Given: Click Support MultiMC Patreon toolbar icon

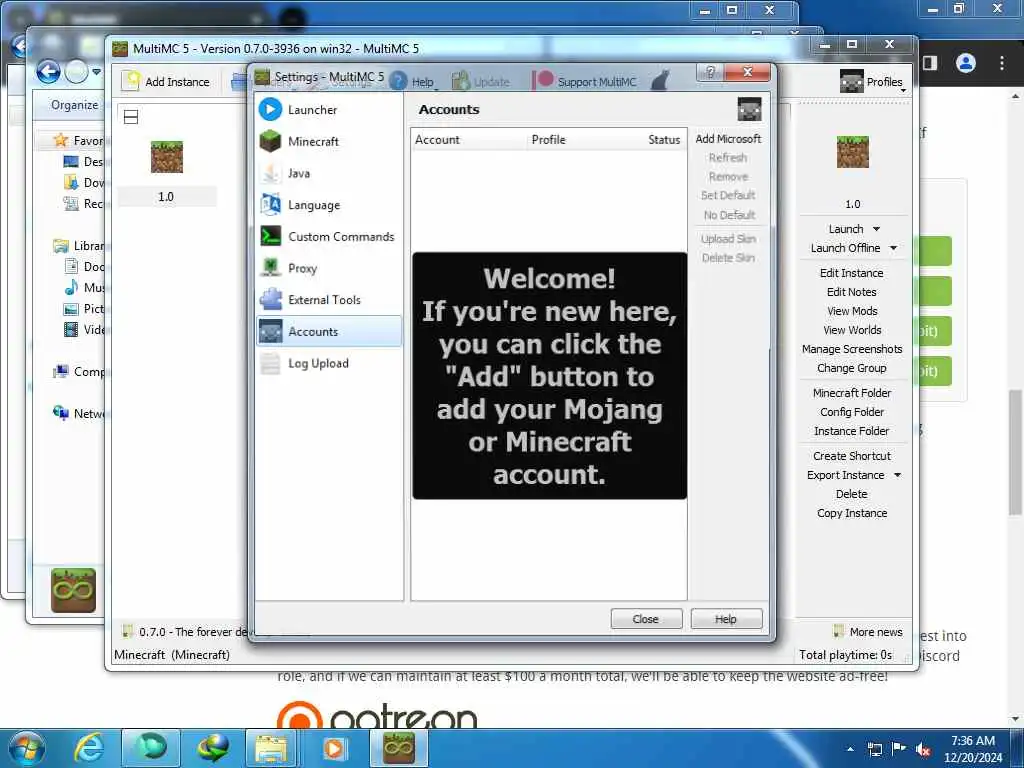Looking at the screenshot, I should pos(584,82).
